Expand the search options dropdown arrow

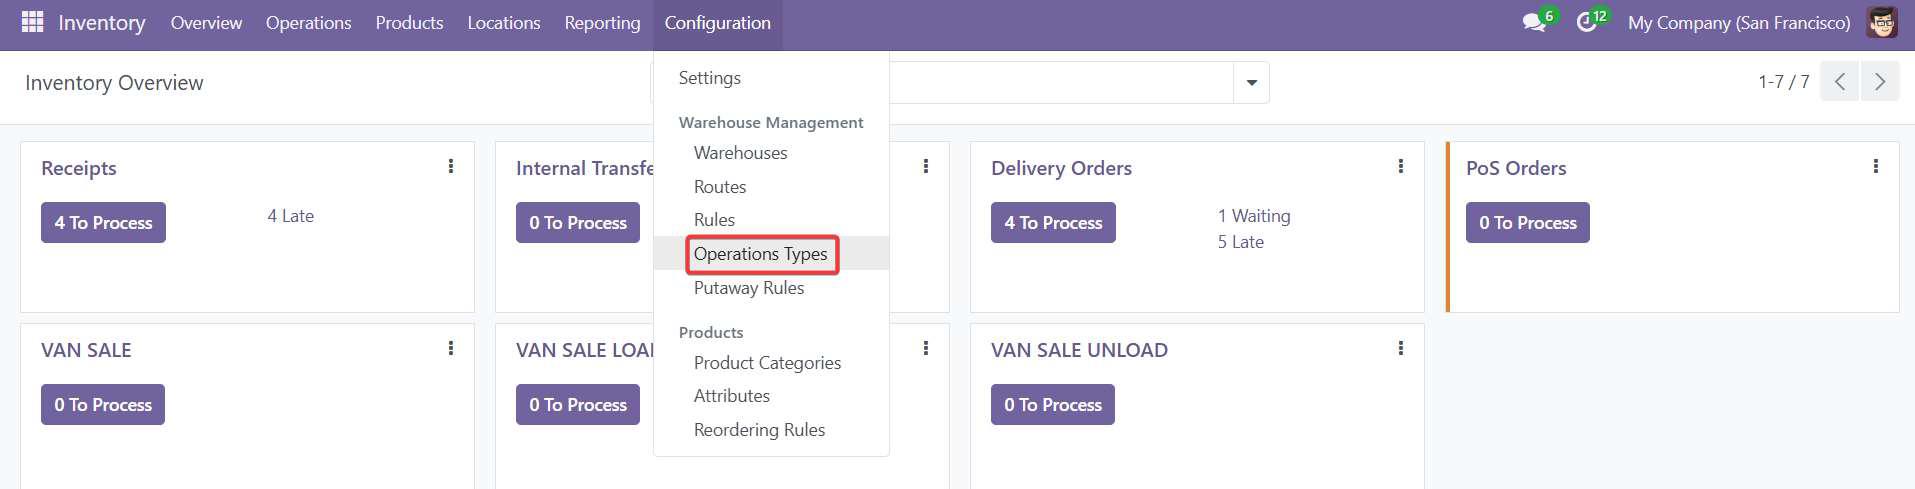pos(1251,83)
